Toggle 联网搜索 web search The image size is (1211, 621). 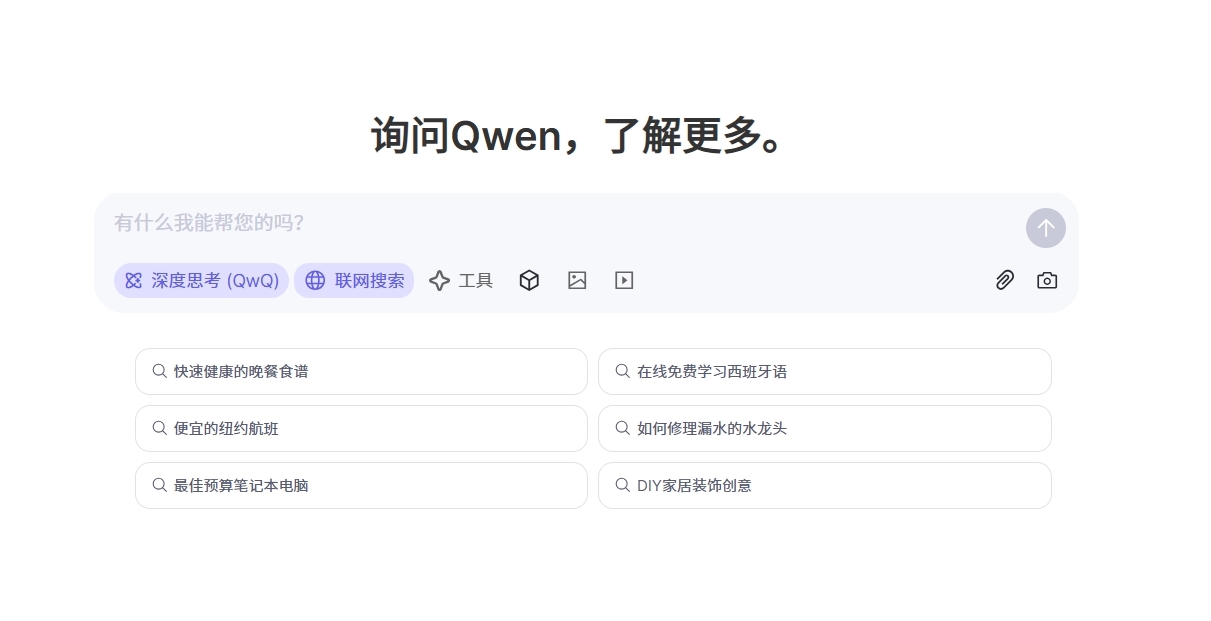[x=354, y=281]
